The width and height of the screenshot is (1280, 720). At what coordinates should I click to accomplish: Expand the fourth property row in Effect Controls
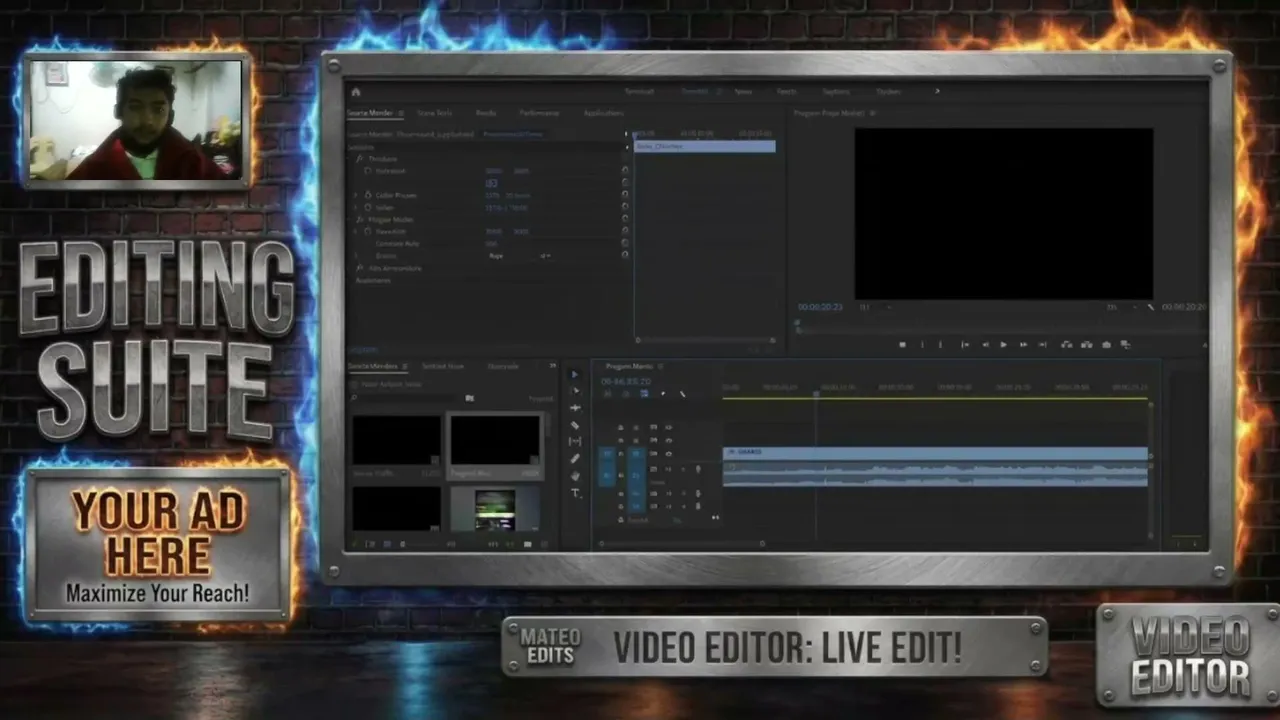pyautogui.click(x=356, y=207)
